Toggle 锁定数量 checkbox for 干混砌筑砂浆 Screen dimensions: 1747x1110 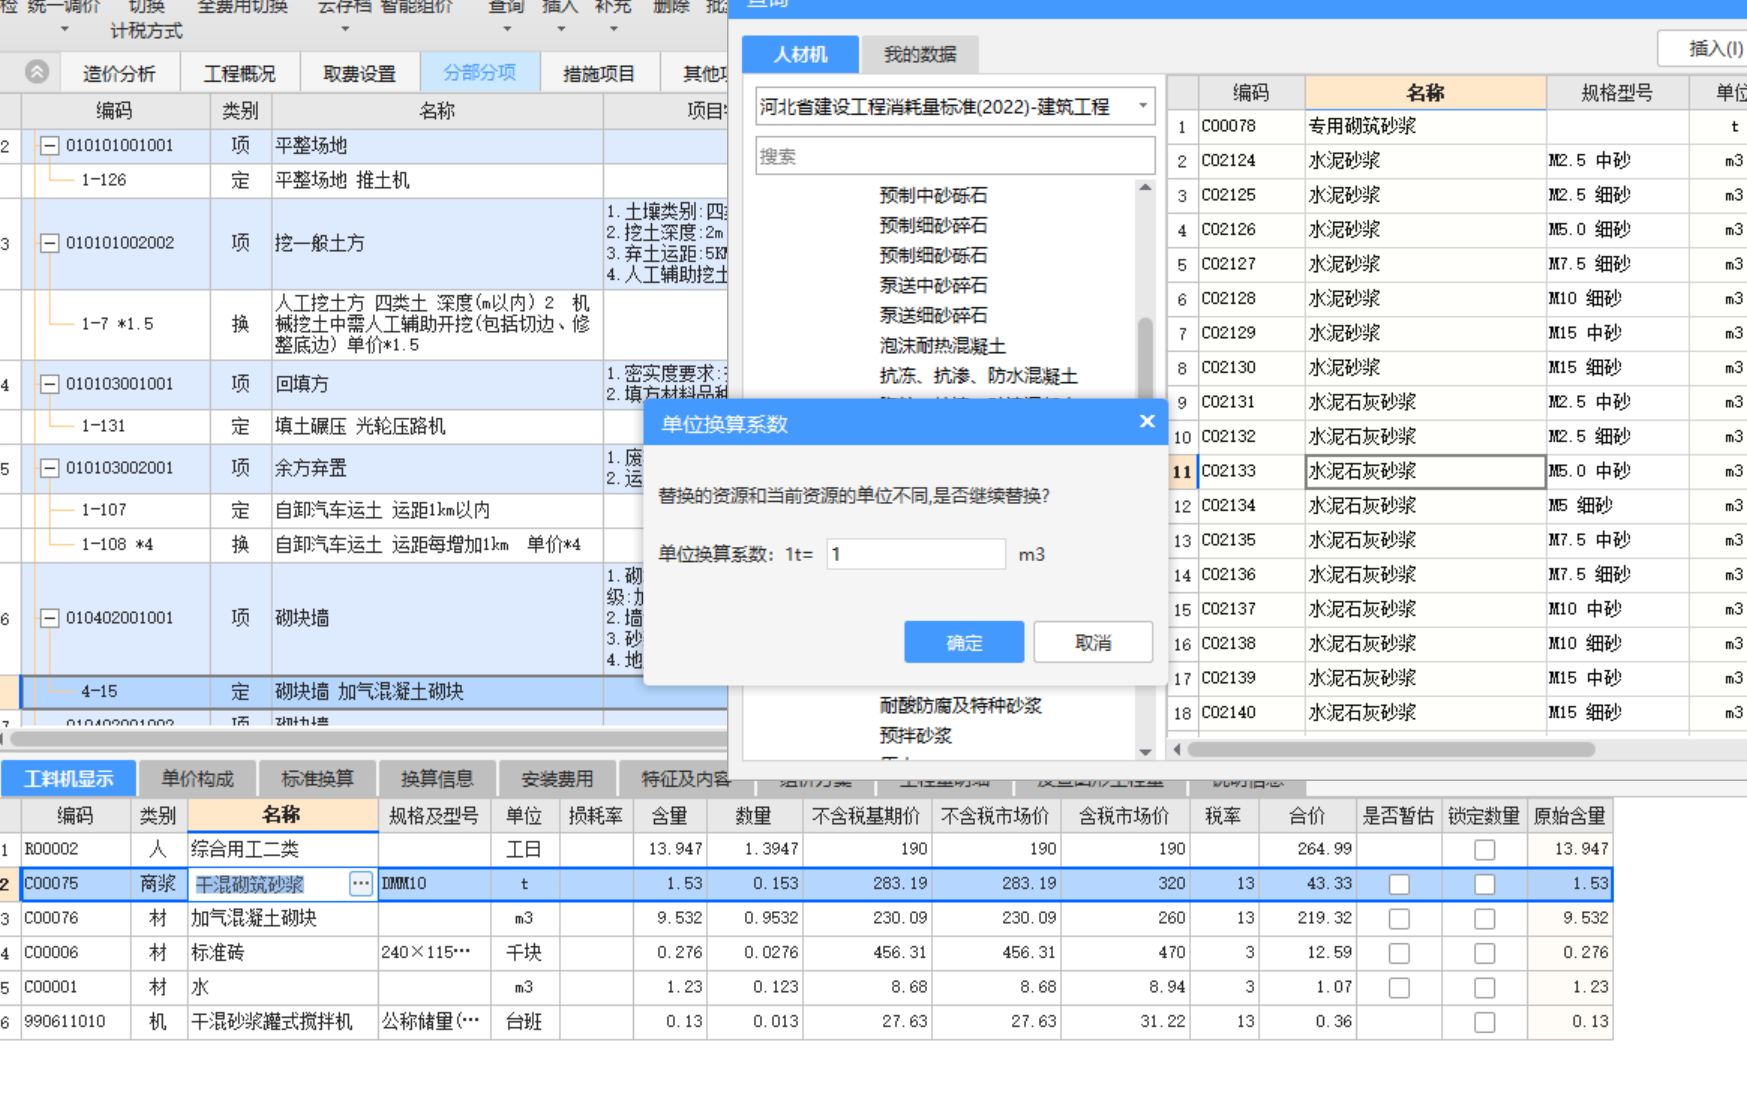(1485, 884)
